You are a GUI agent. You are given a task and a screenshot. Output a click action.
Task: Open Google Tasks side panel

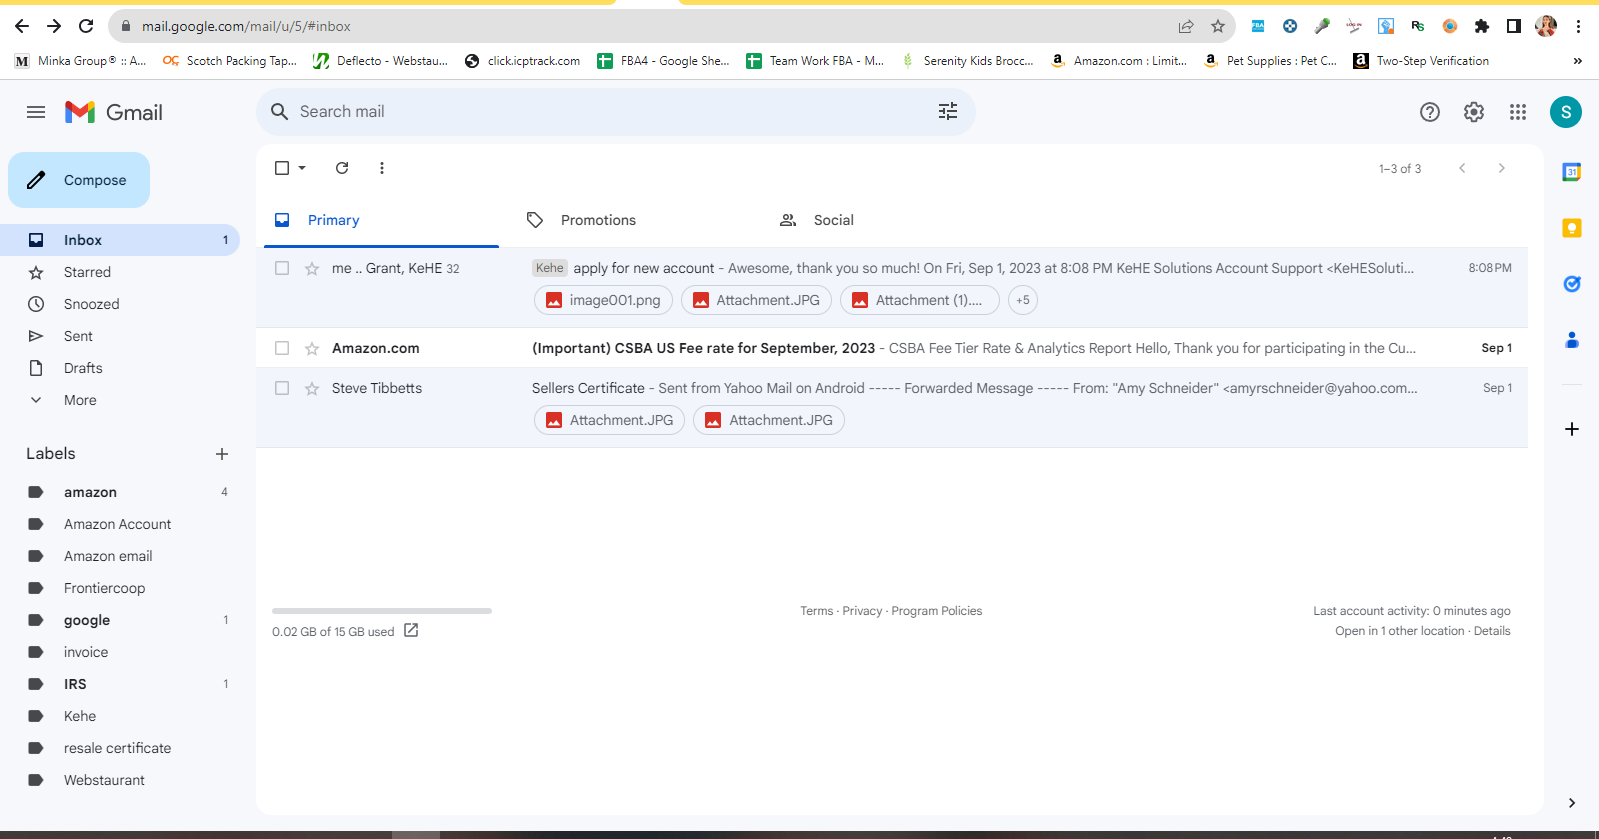click(x=1572, y=284)
